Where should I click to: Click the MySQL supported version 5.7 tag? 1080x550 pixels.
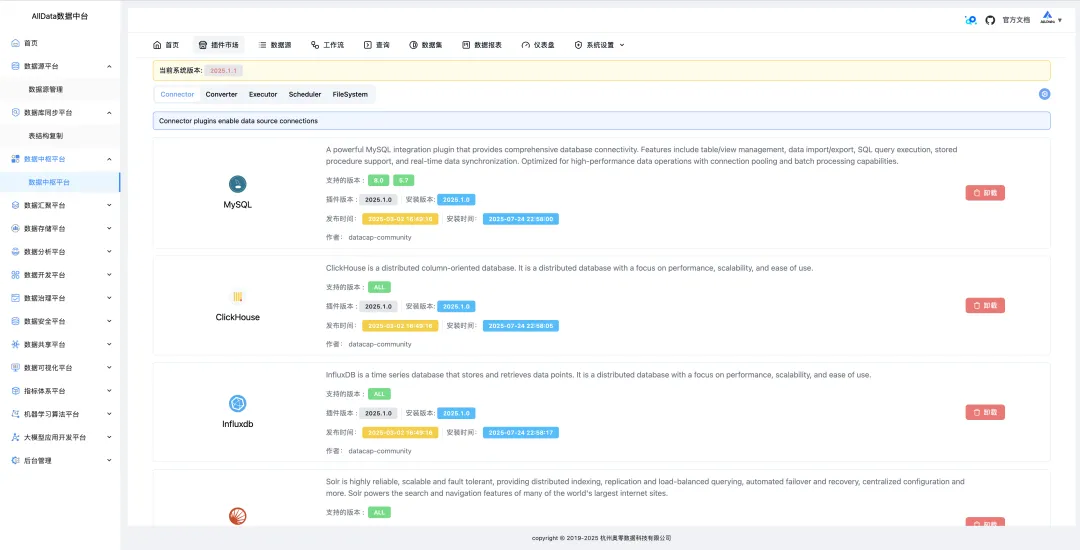point(404,180)
